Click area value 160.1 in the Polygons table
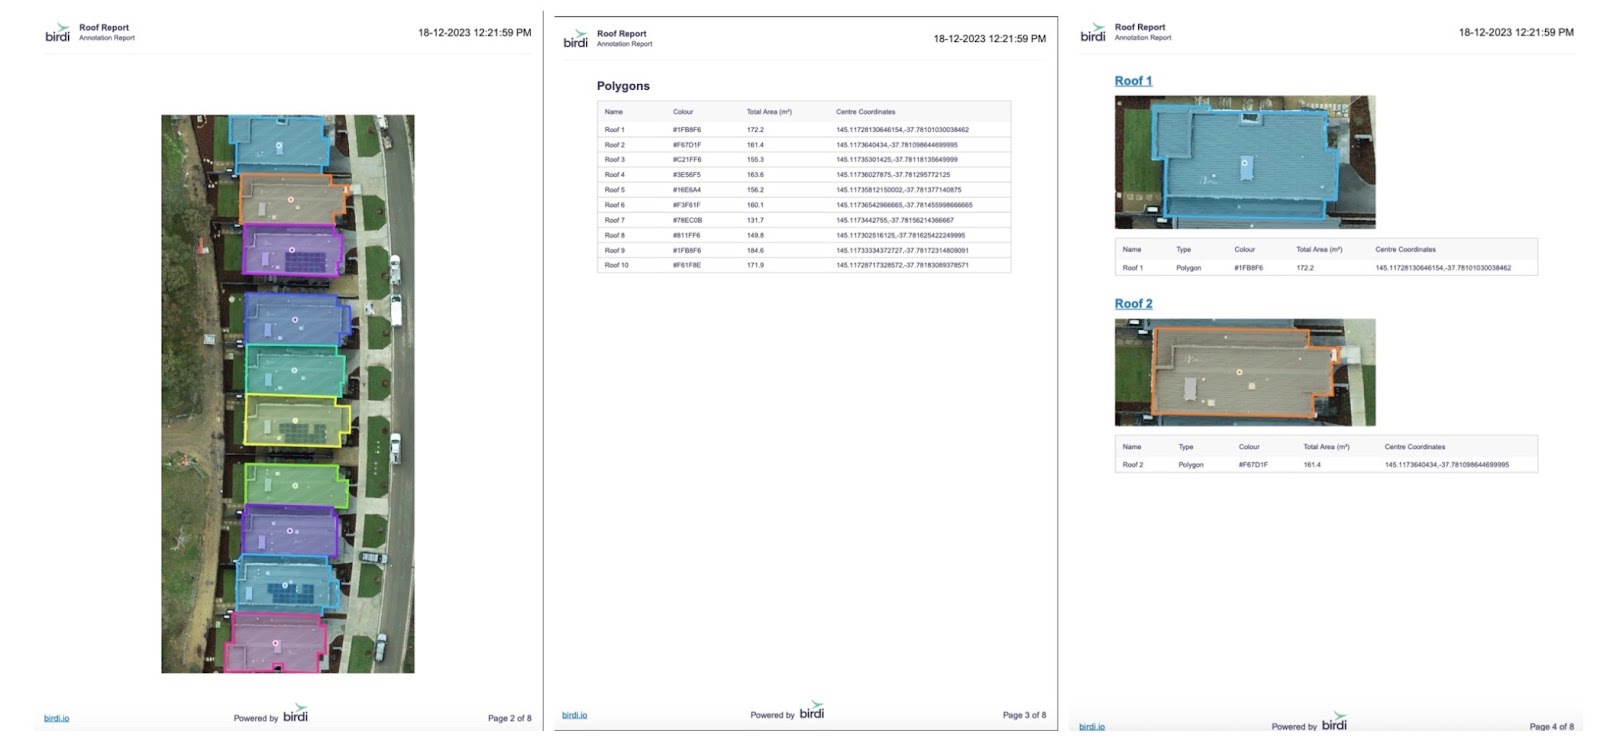Image resolution: width=1600 pixels, height=741 pixels. tap(755, 205)
